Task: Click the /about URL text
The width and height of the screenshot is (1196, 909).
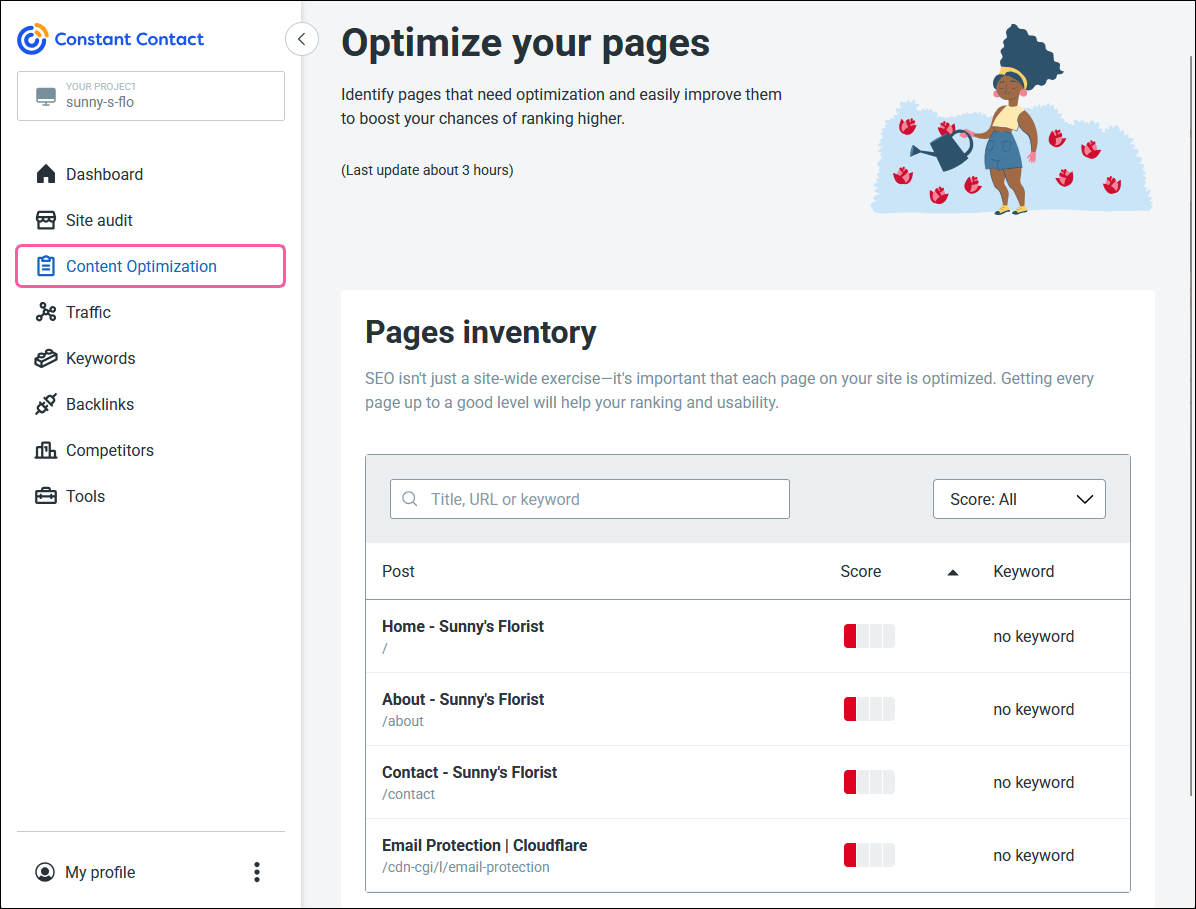Action: point(403,721)
